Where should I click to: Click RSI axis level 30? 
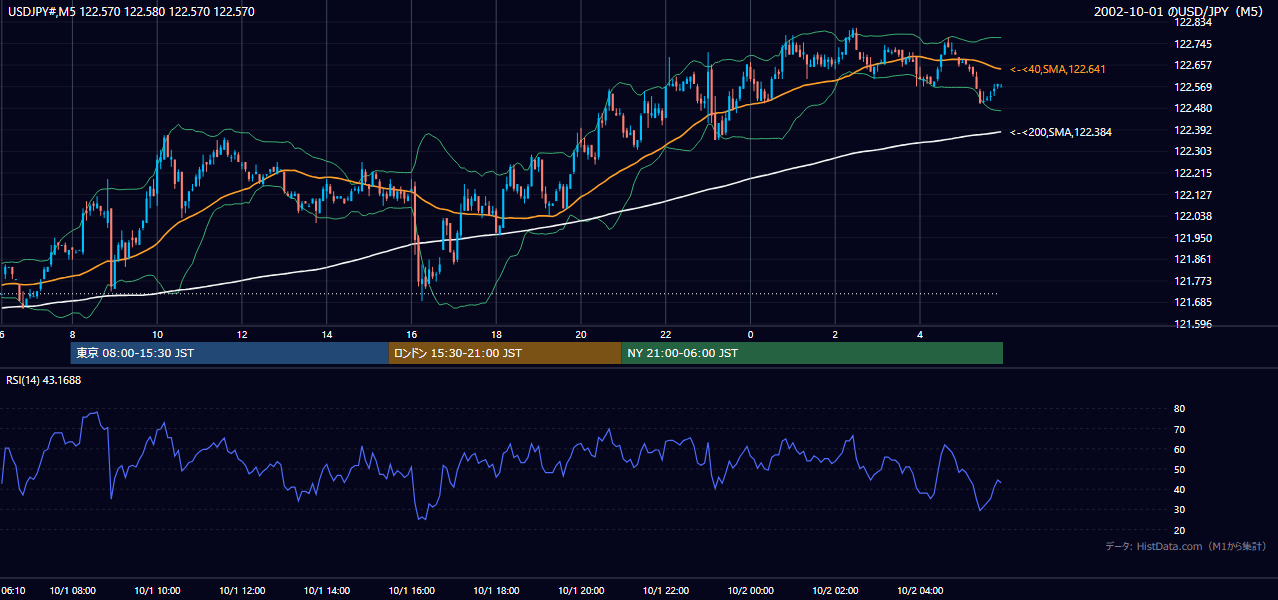pos(1180,509)
